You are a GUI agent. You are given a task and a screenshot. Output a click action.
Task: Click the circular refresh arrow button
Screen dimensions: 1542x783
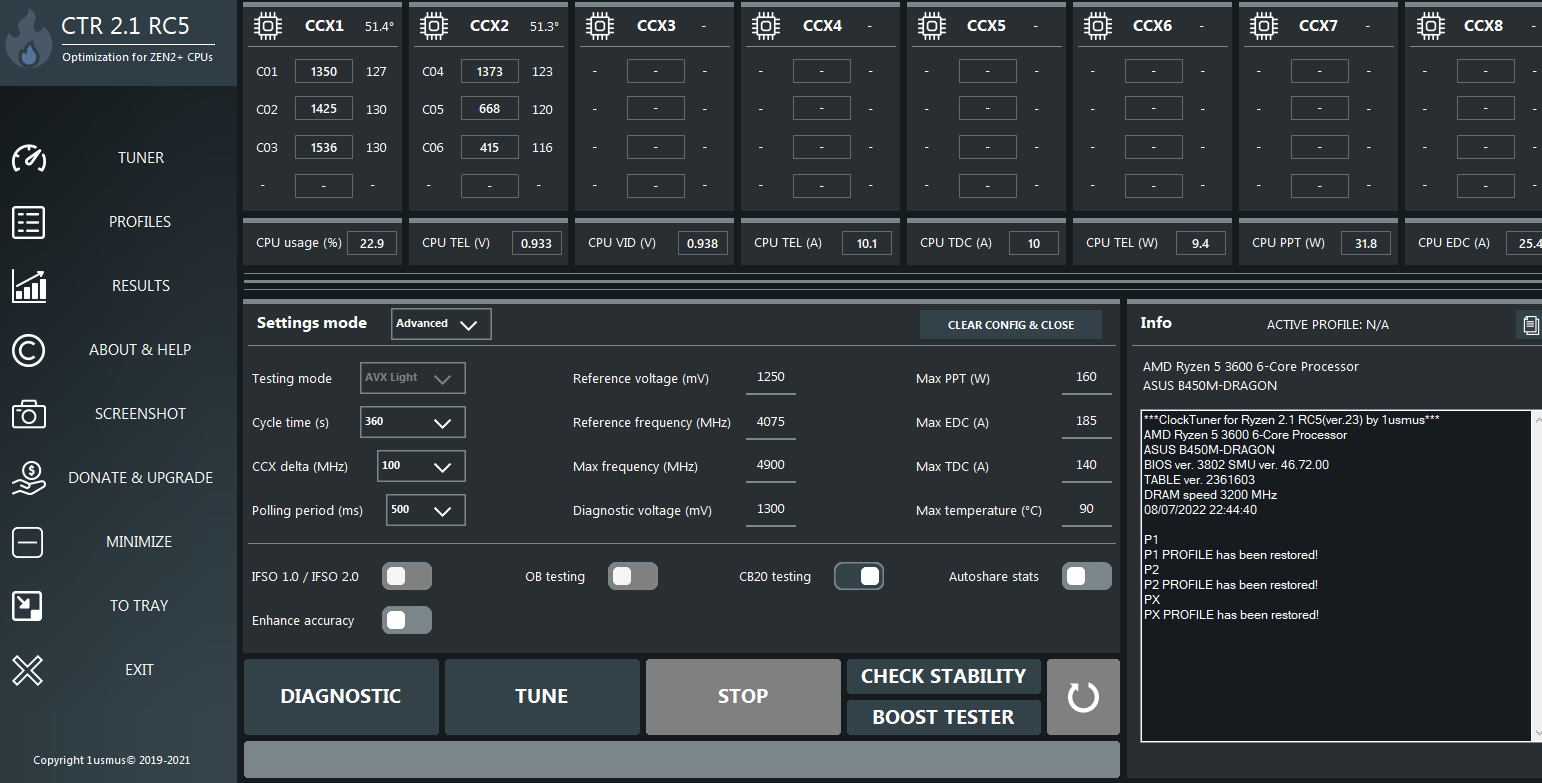click(x=1083, y=697)
